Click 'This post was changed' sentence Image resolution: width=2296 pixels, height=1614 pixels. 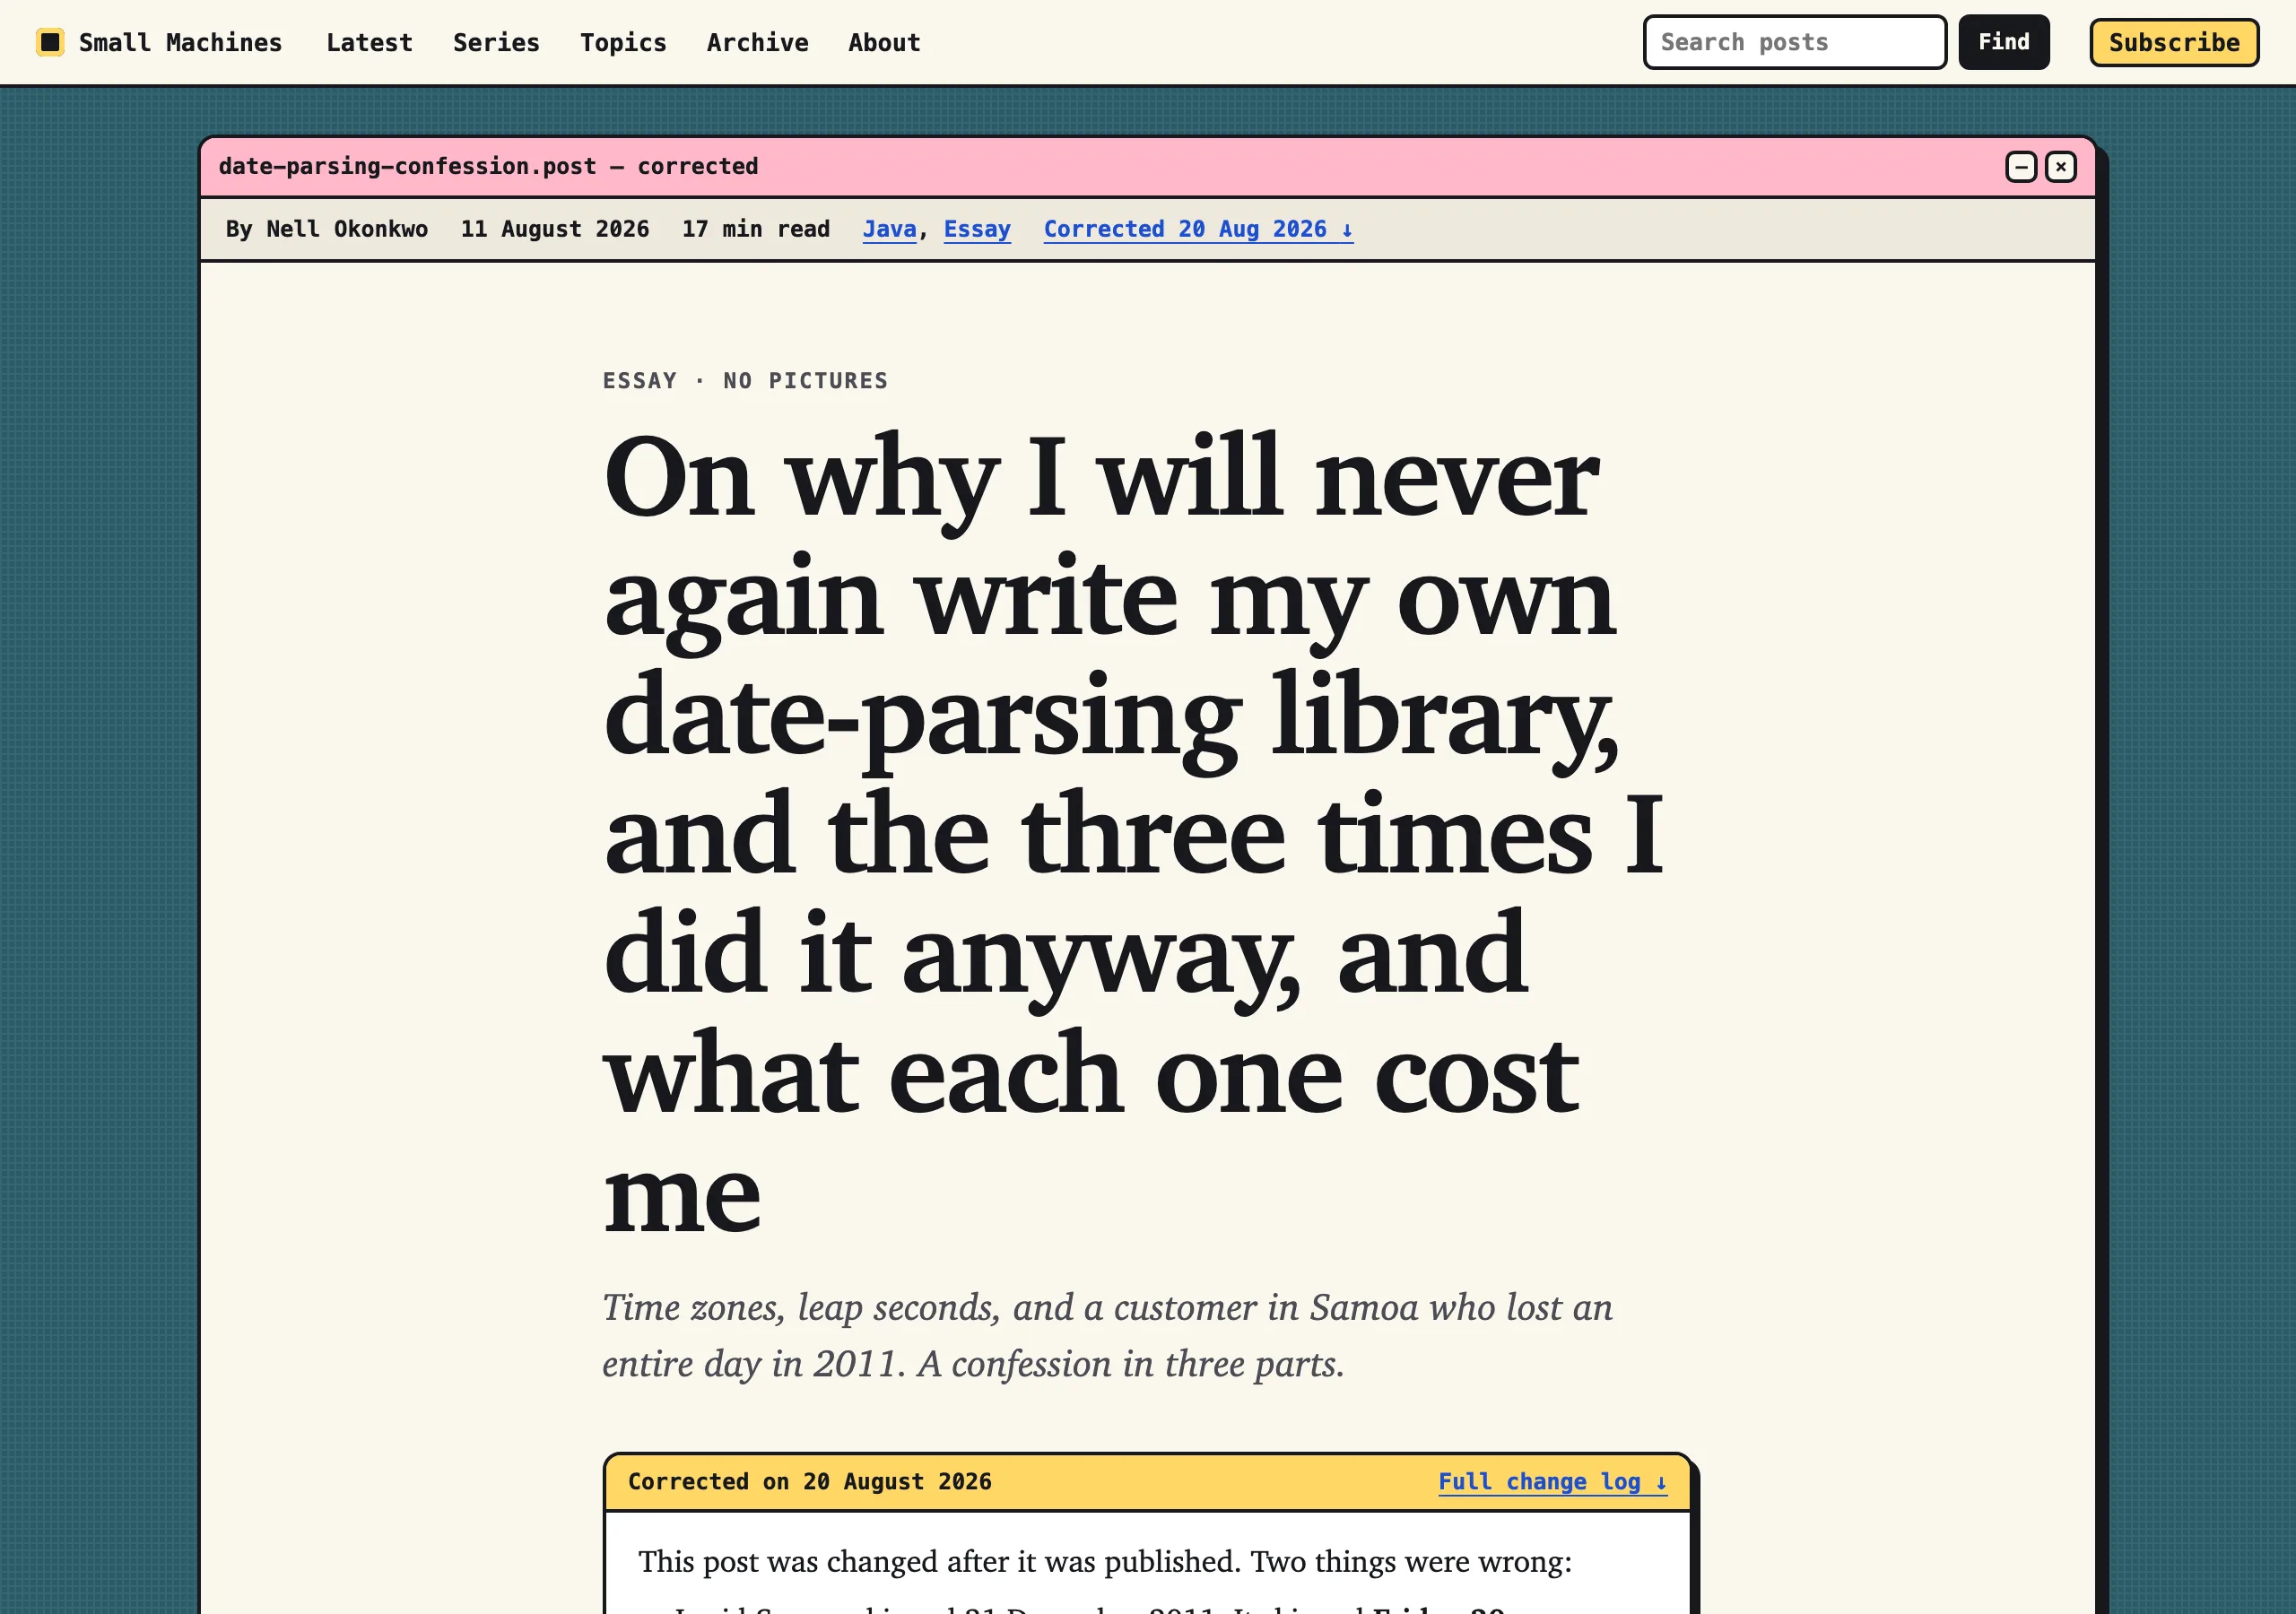point(1105,1561)
